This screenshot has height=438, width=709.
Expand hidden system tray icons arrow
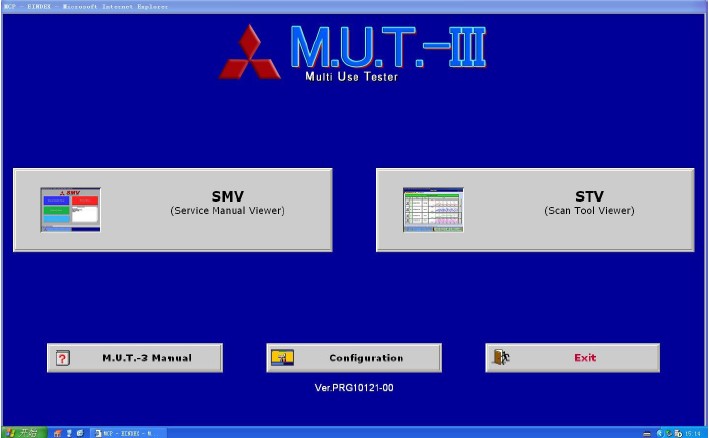click(660, 433)
